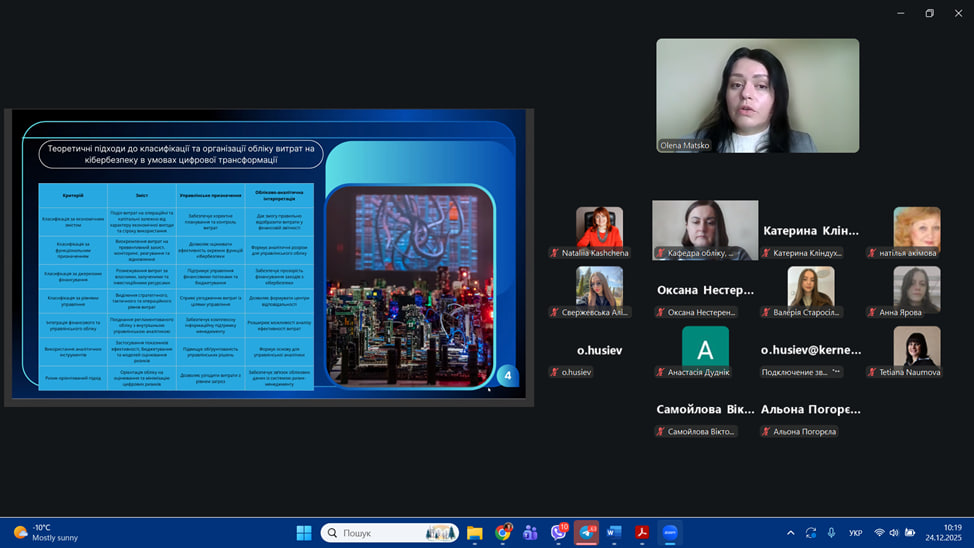Open the clock and date flyout

click(951, 533)
